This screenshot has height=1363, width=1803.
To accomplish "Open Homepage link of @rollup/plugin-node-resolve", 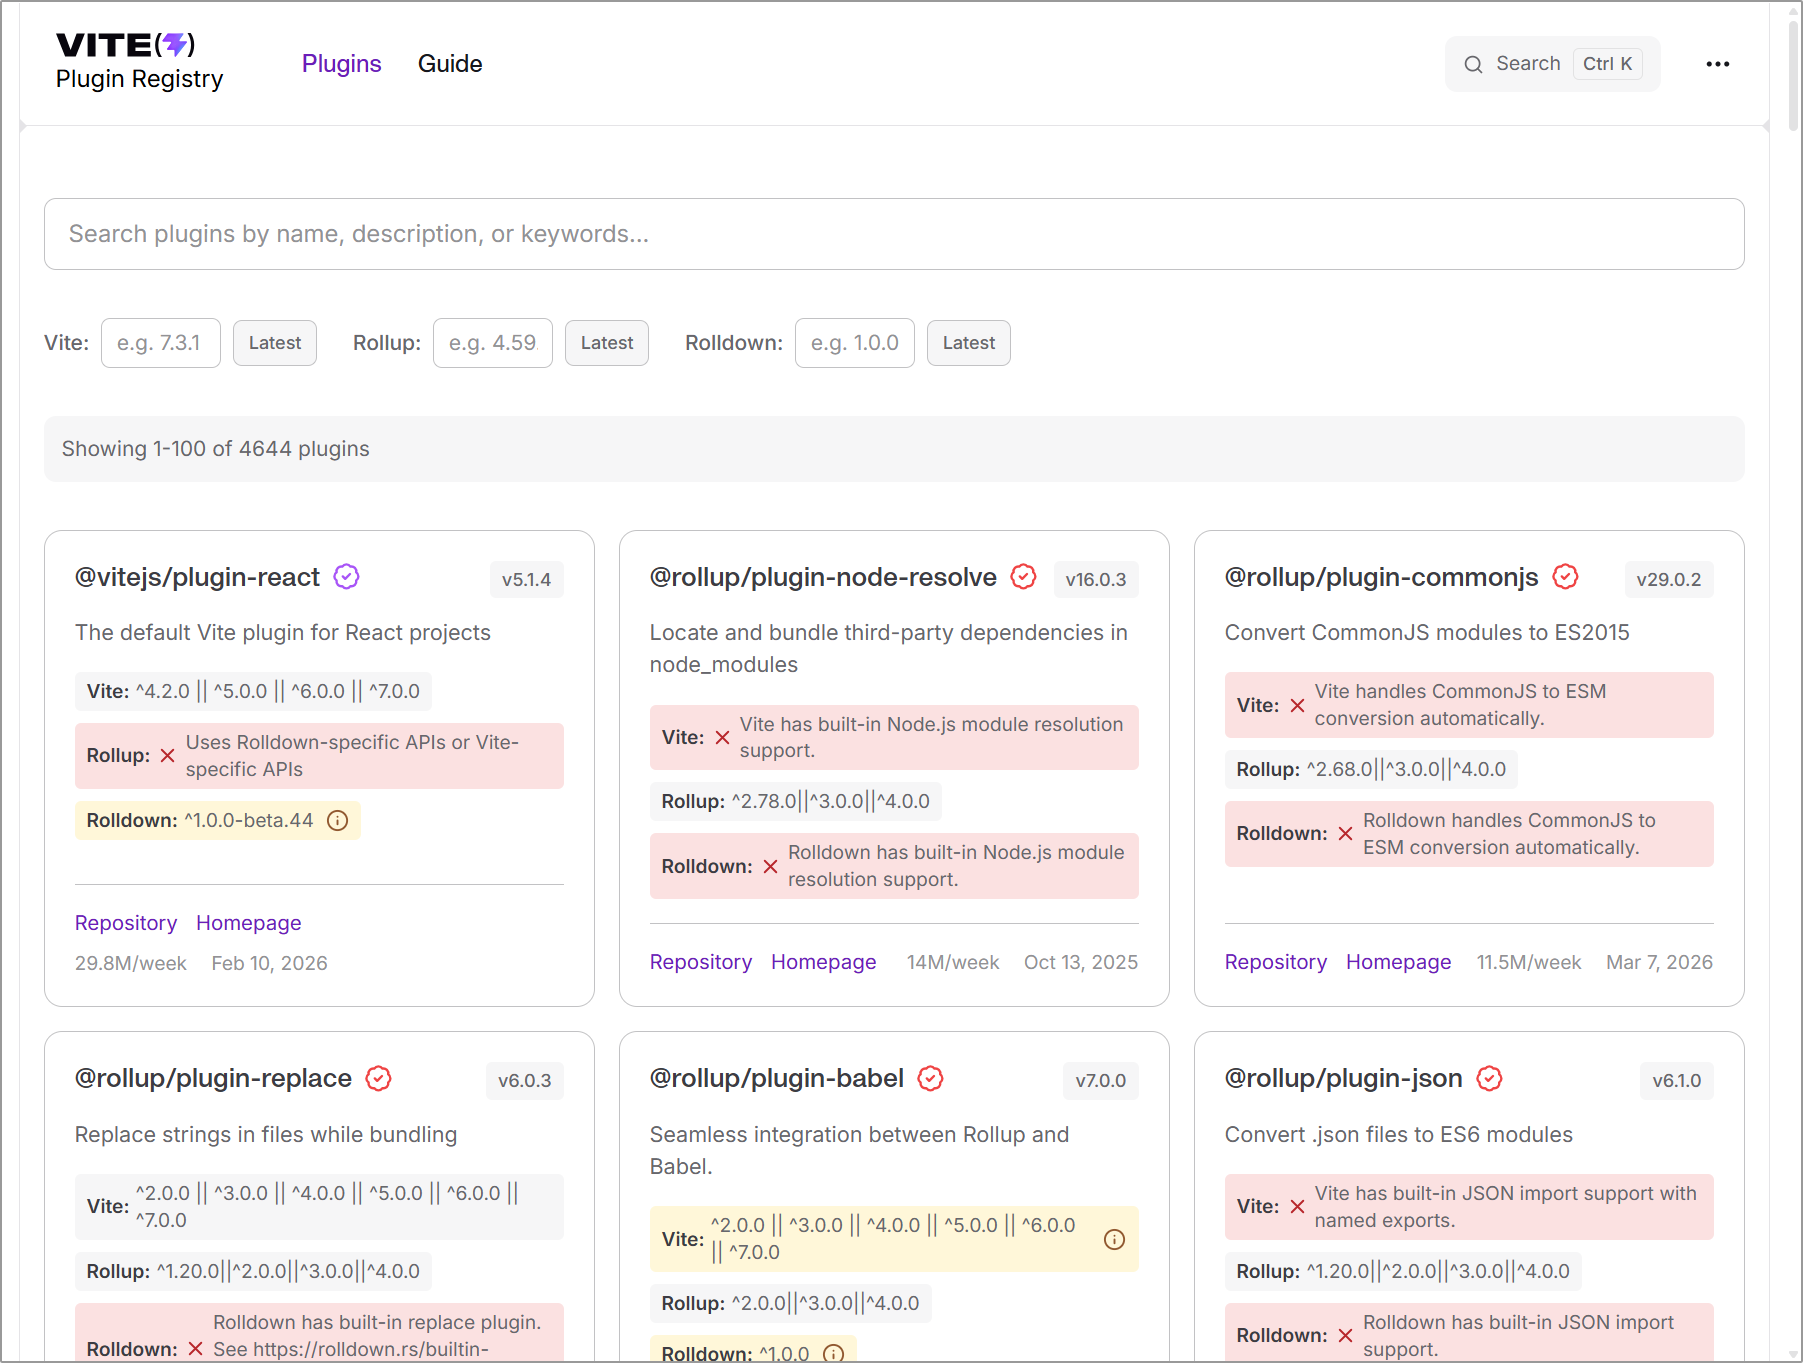I will pos(824,962).
